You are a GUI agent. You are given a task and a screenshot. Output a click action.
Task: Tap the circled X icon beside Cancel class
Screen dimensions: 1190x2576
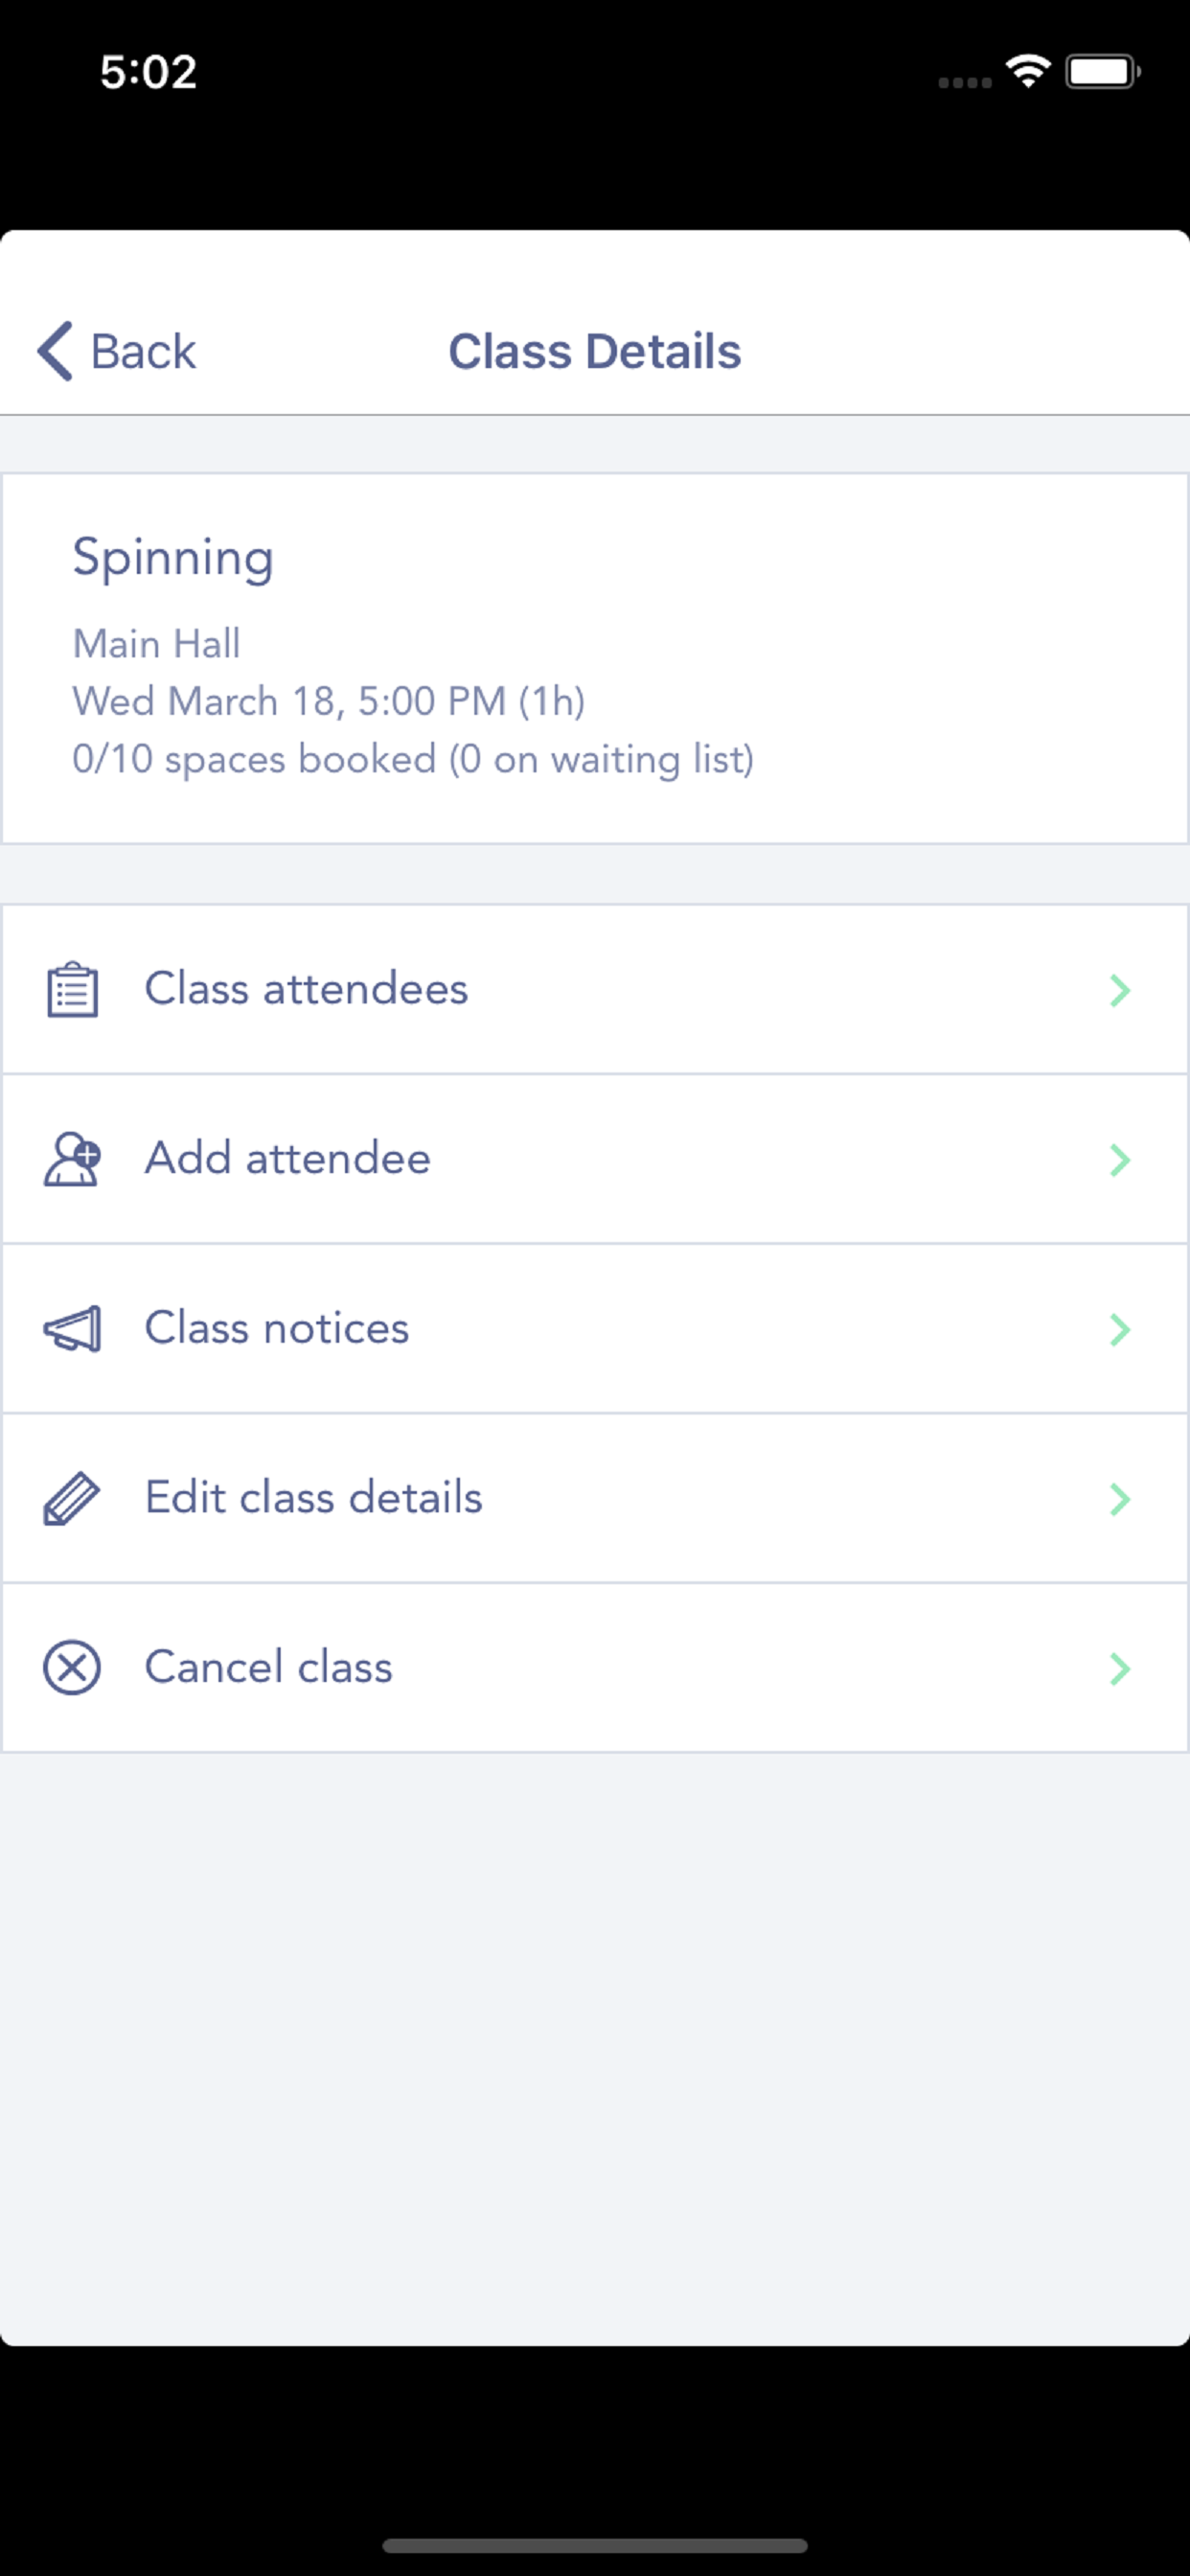[72, 1668]
